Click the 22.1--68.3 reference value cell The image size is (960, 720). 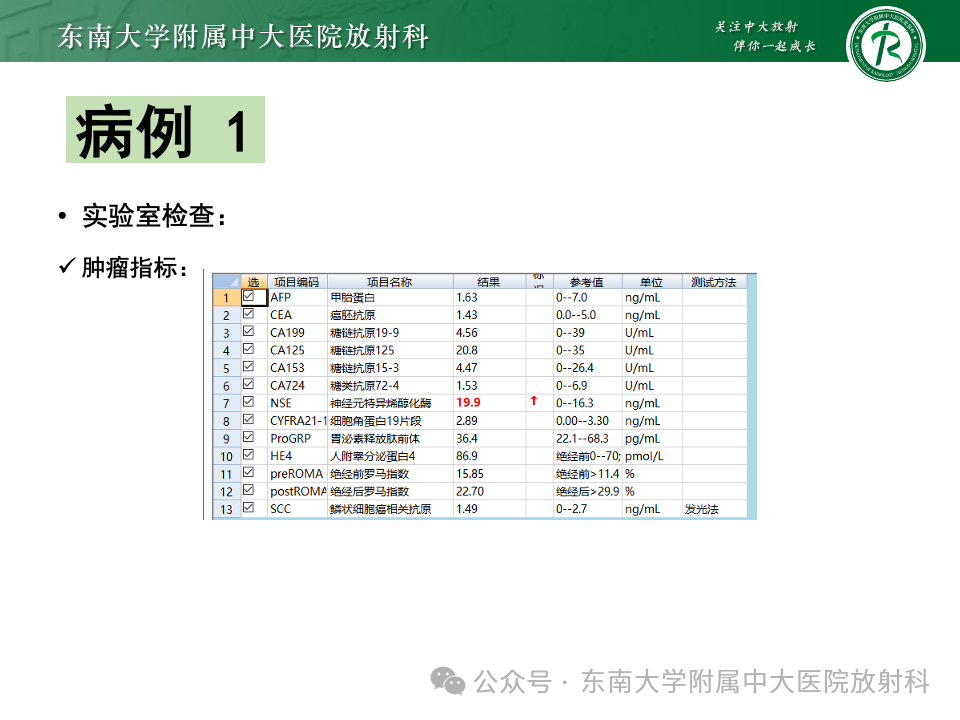pyautogui.click(x=587, y=439)
